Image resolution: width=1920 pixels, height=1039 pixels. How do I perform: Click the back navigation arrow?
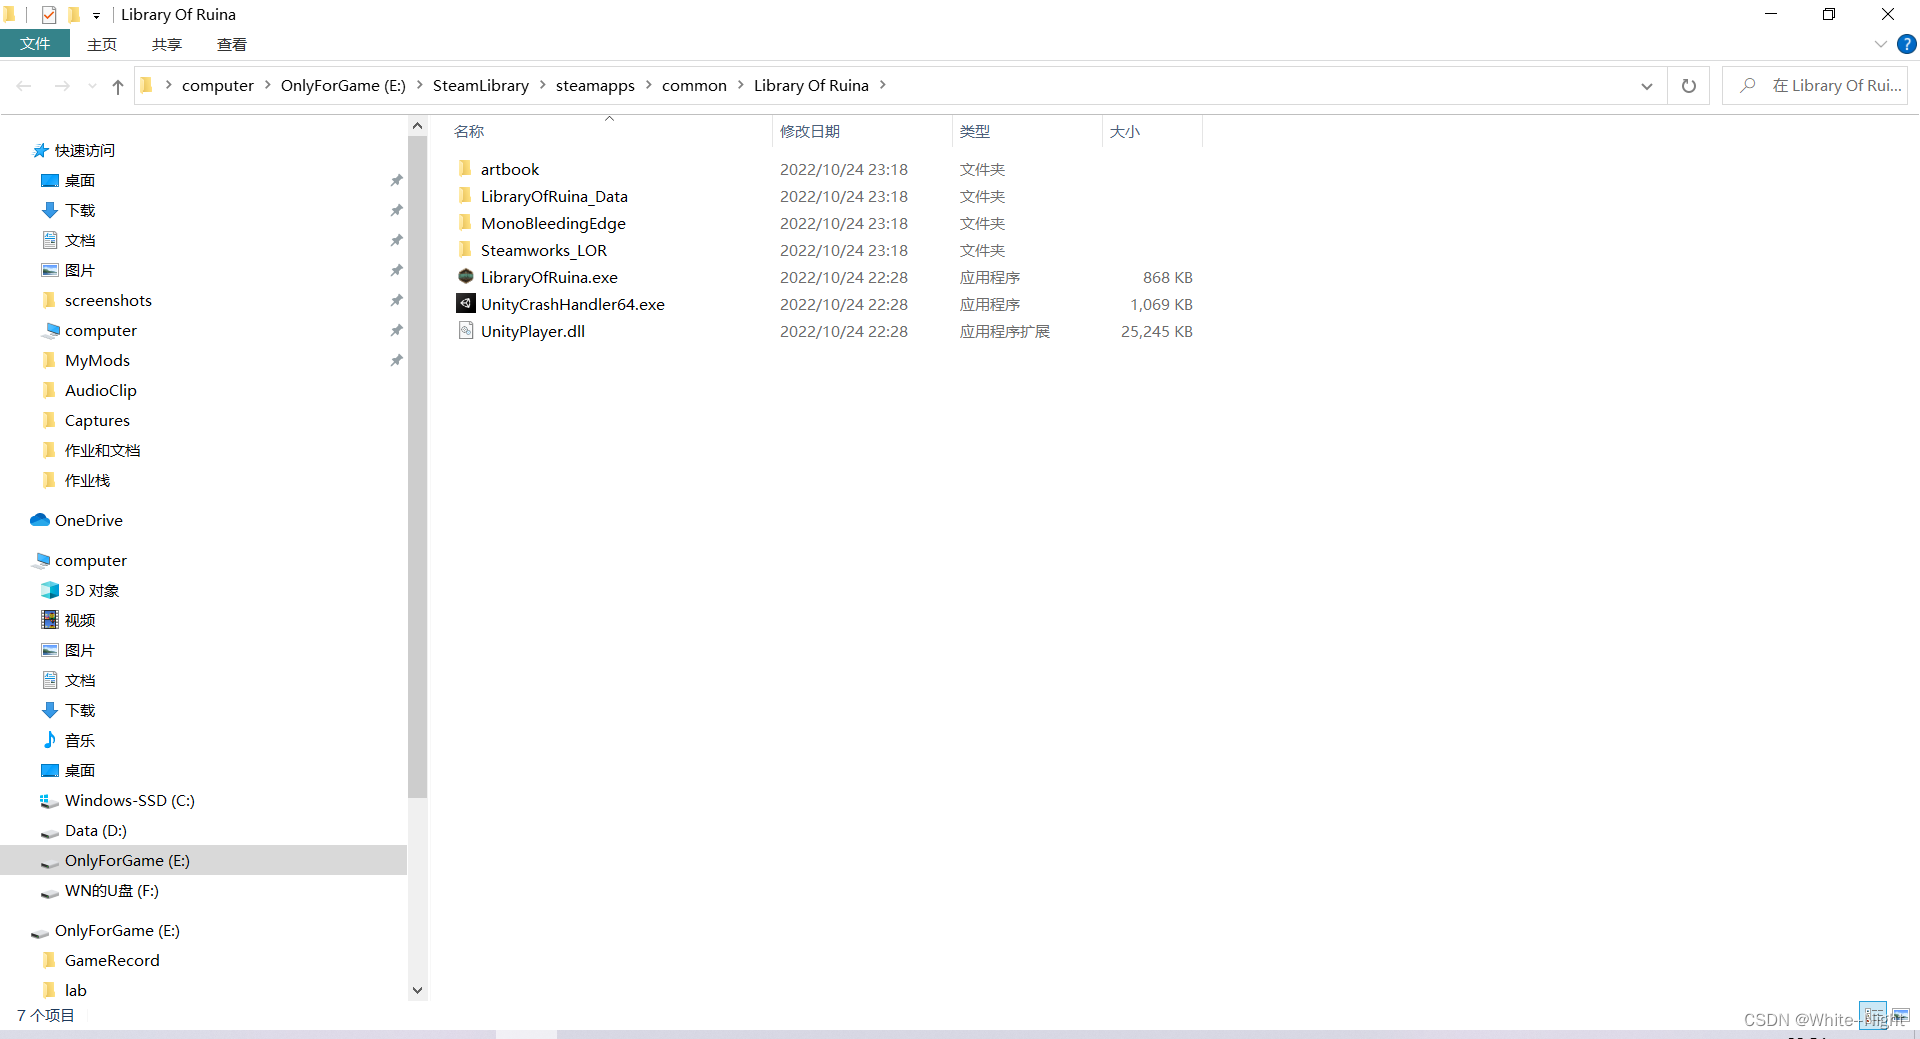pos(24,87)
